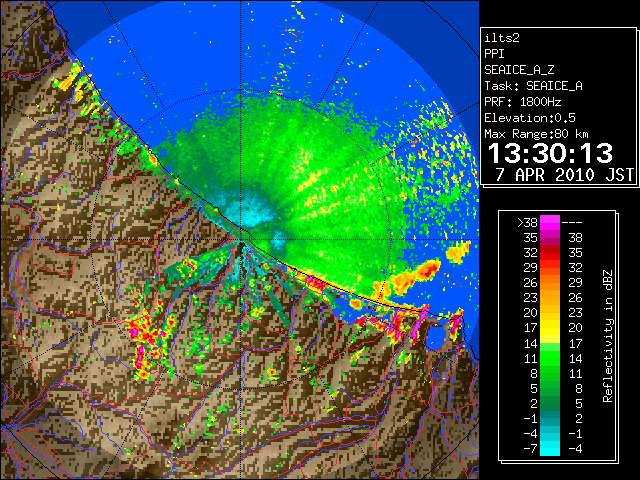Click the 13:30:13 timestamp
Image resolution: width=640 pixels, height=480 pixels.
coord(551,153)
